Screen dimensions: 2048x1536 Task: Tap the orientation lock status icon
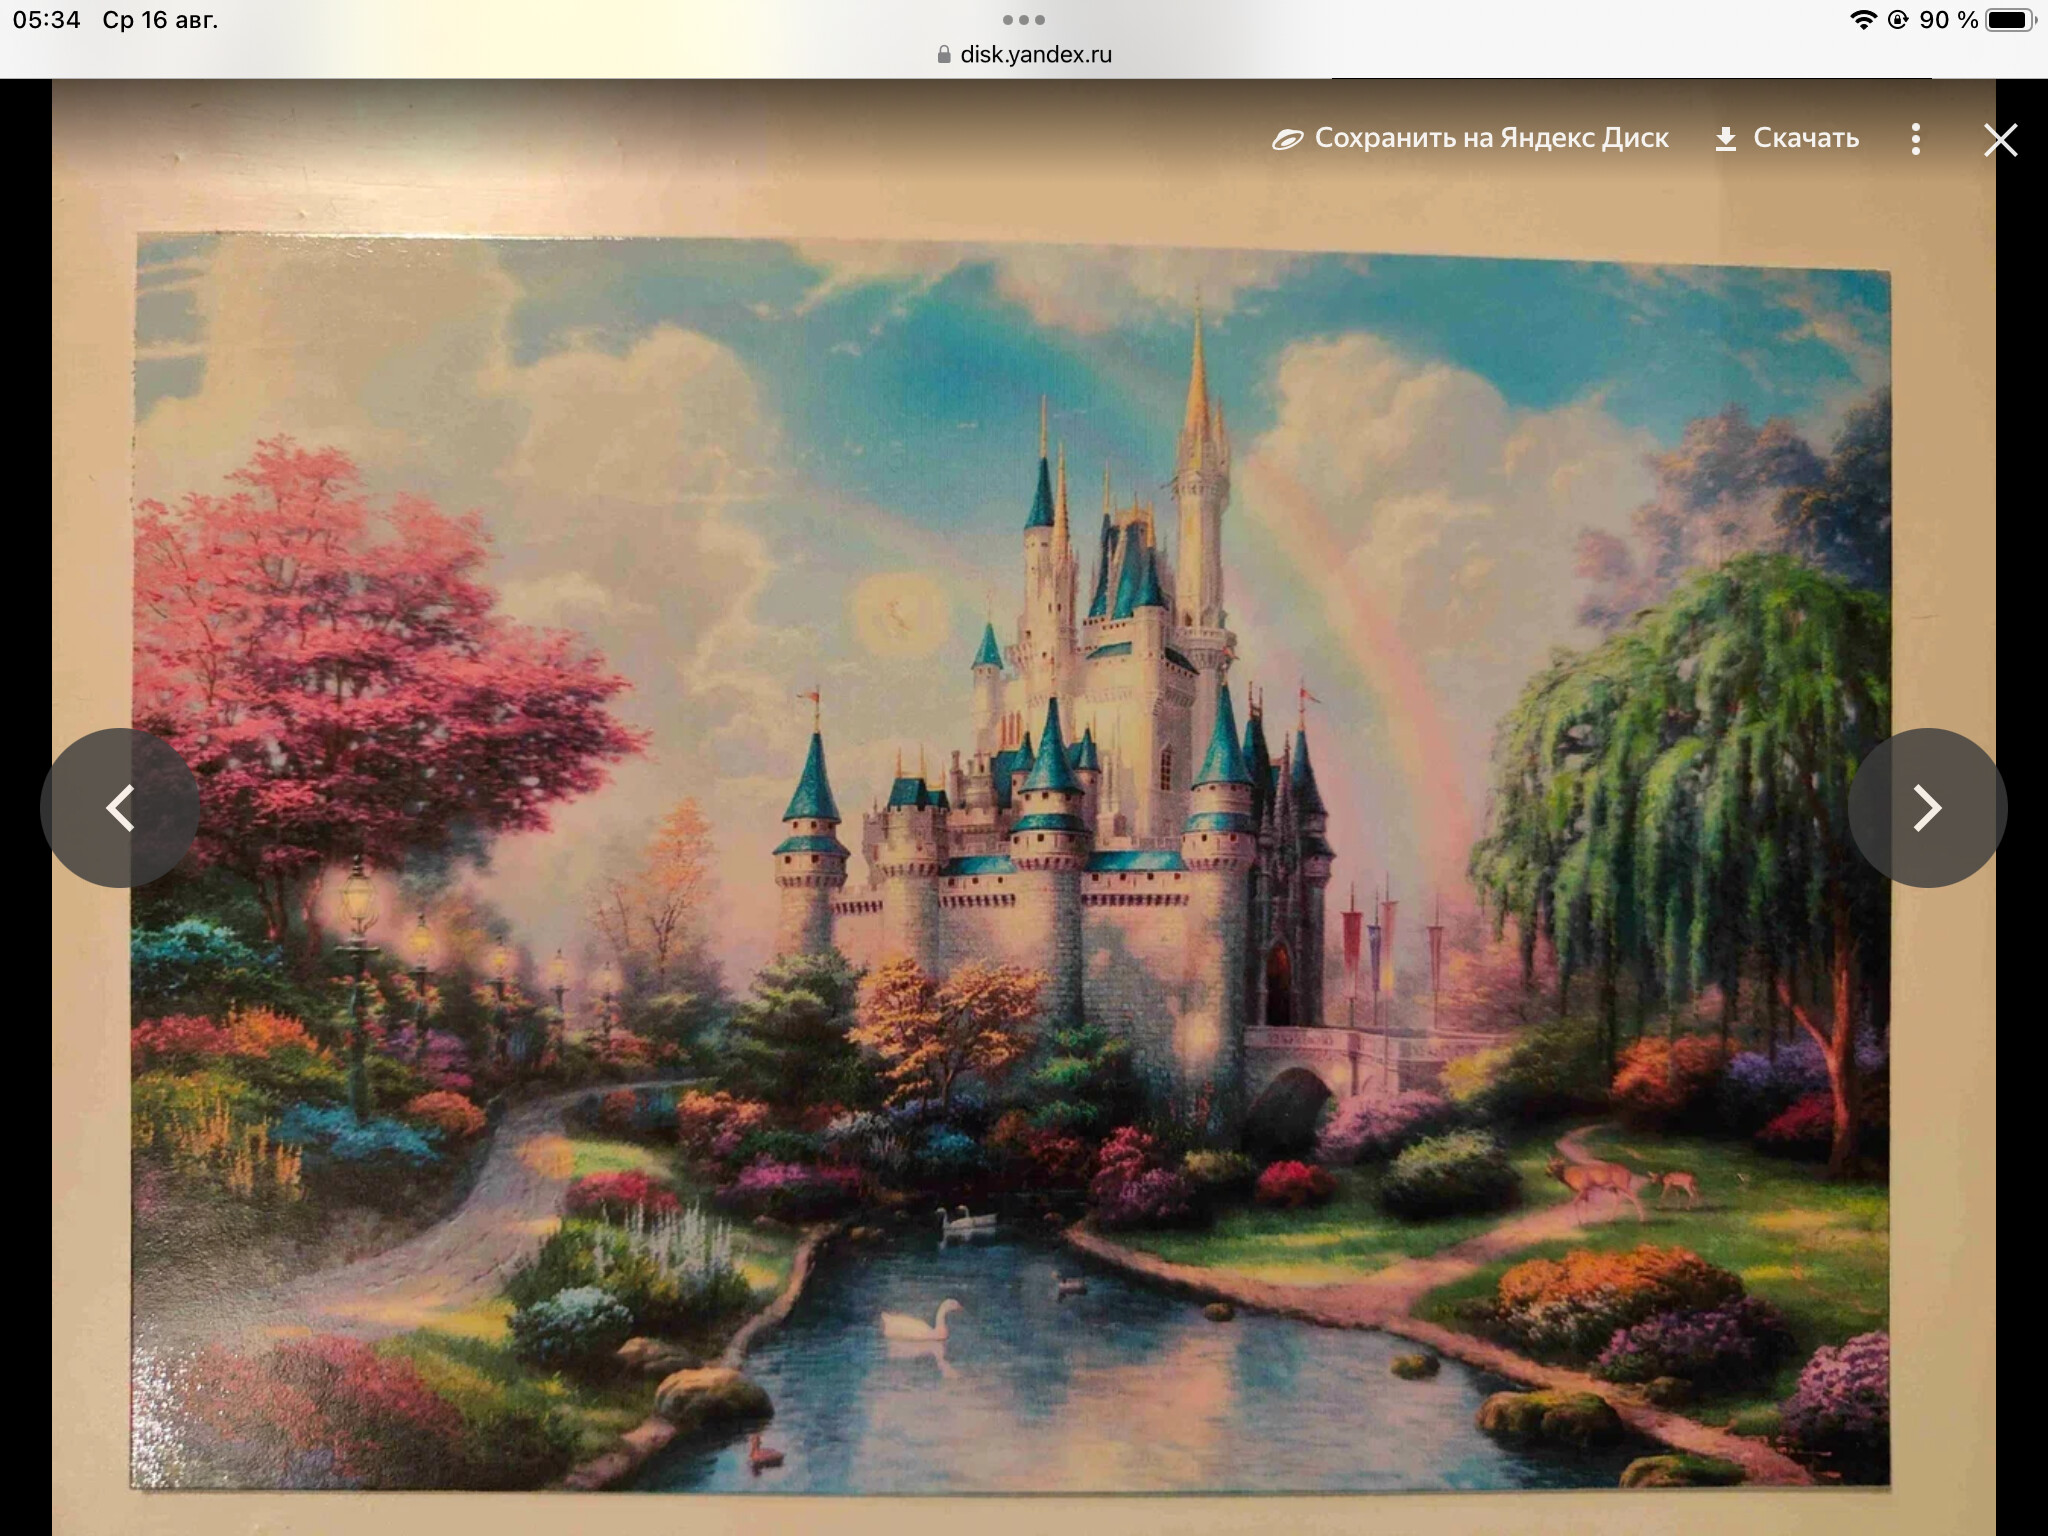click(x=1898, y=20)
